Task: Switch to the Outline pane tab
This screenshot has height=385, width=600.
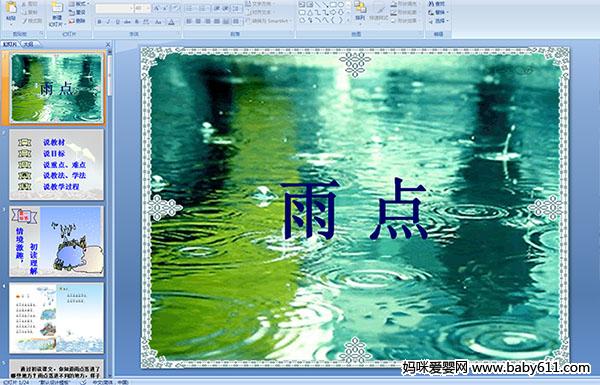Action: tap(28, 44)
